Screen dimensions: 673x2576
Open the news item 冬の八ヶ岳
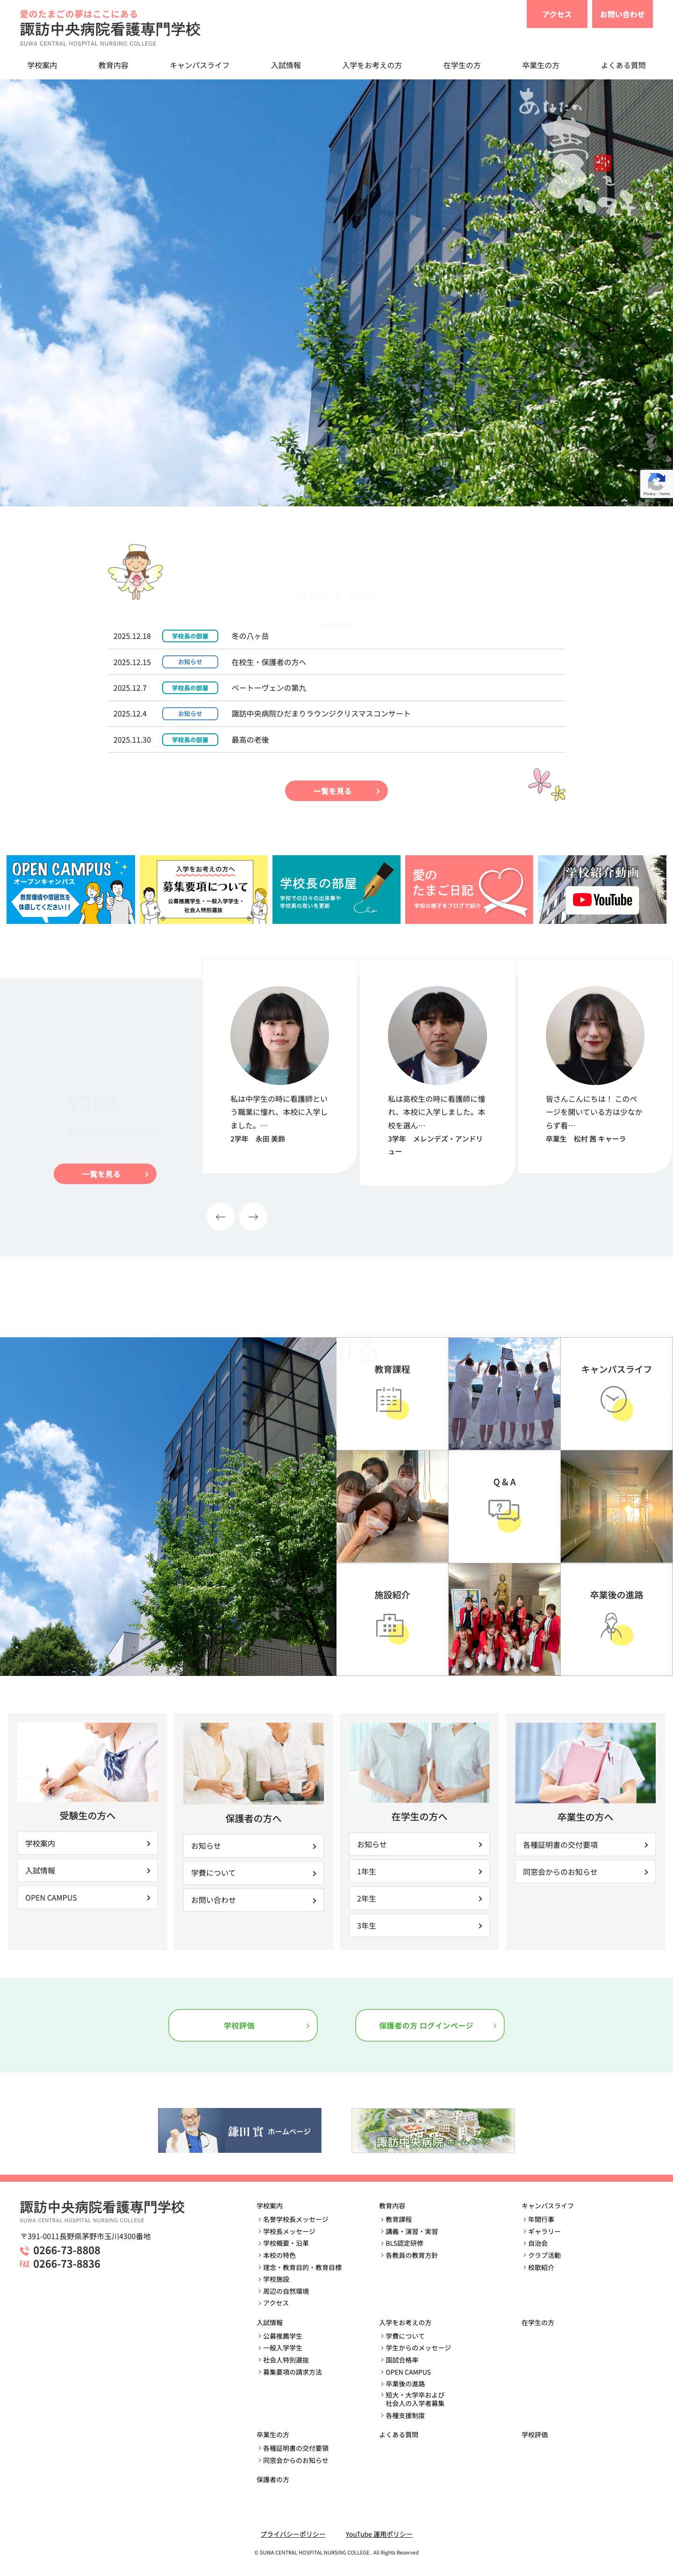[250, 636]
